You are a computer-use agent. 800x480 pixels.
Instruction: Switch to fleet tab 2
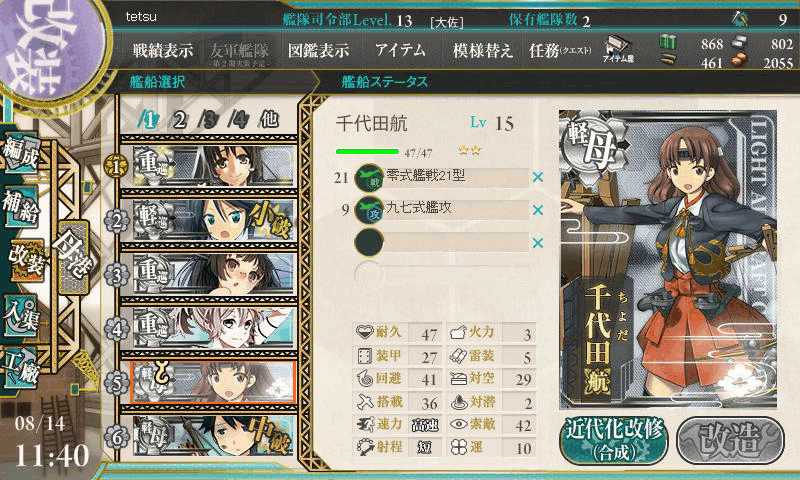point(179,120)
